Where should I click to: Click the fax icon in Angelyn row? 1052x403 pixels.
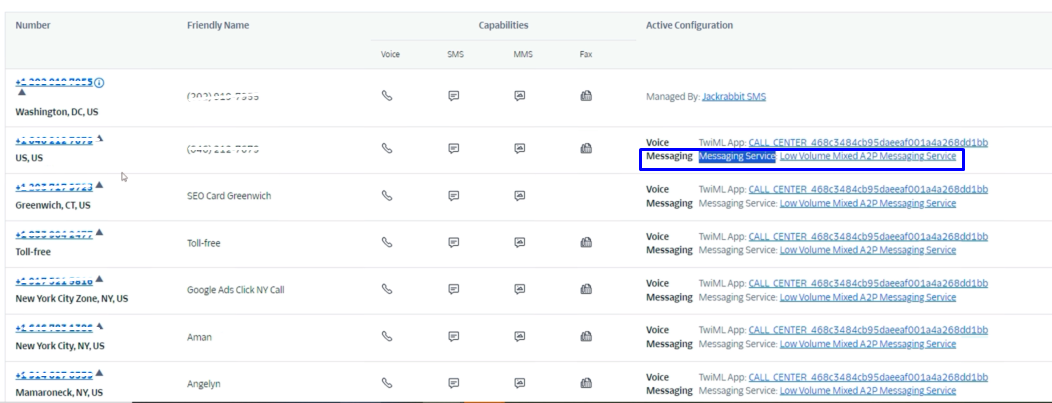pyautogui.click(x=587, y=382)
